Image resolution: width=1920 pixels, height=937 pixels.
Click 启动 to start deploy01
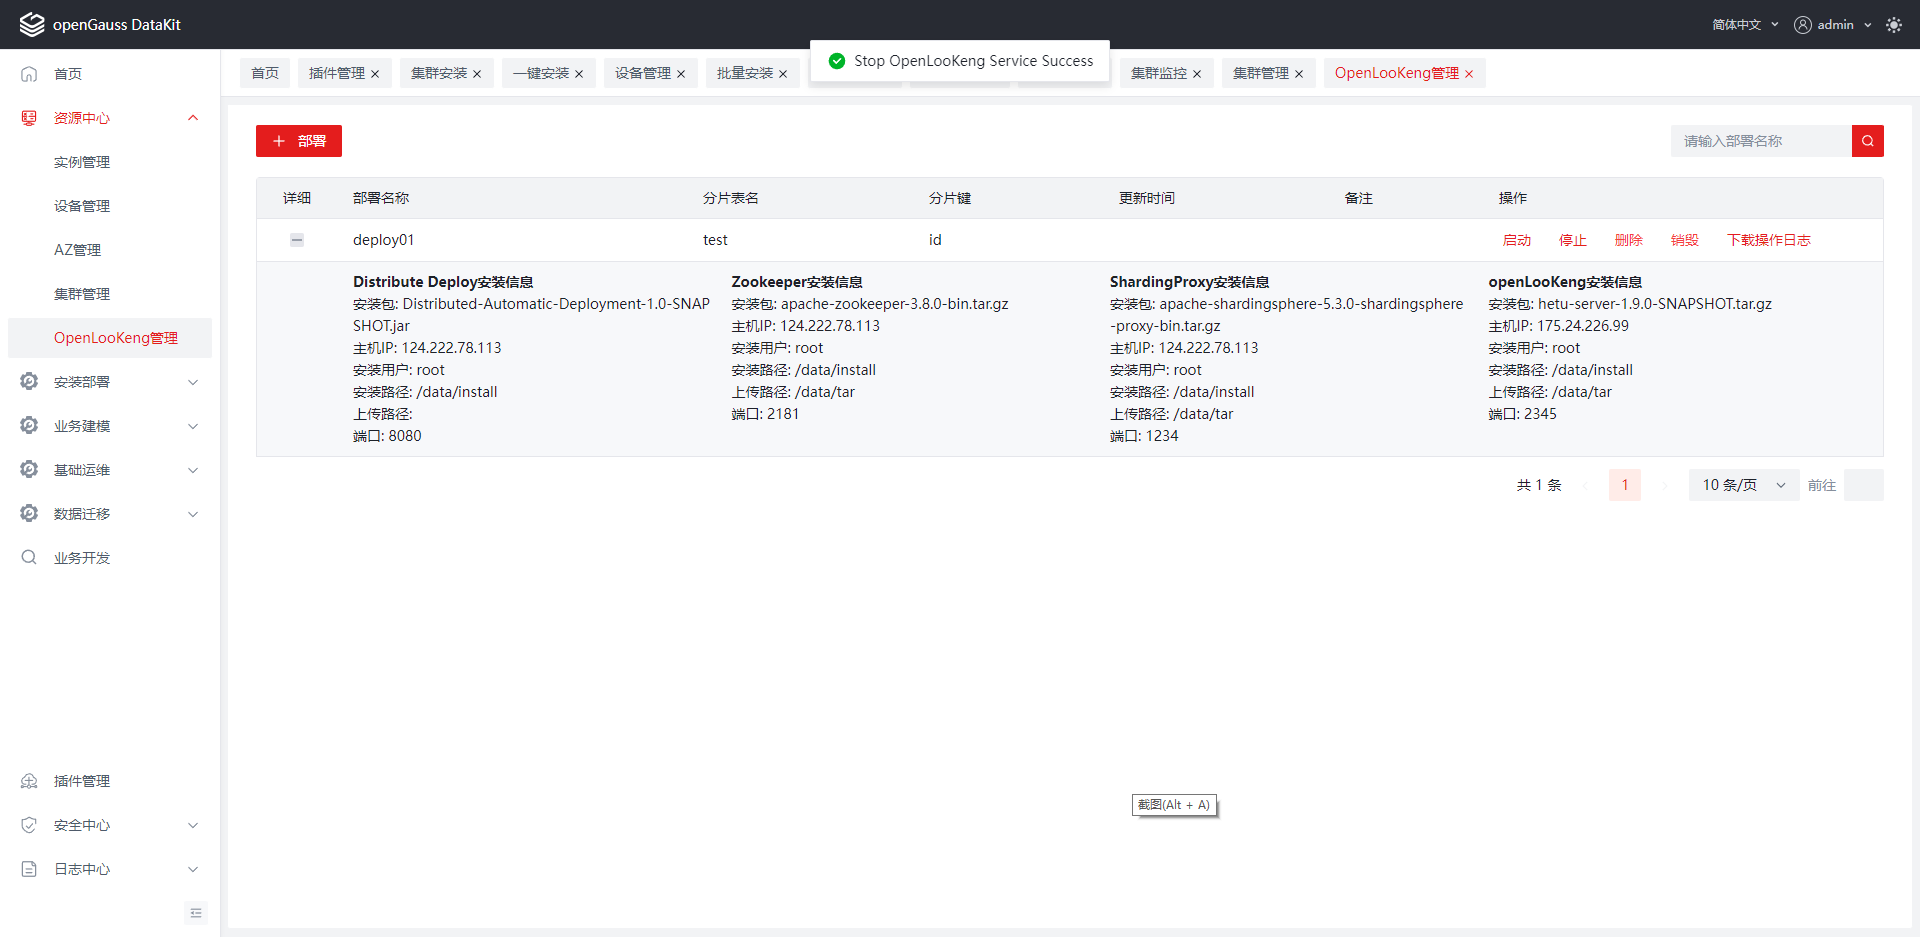click(1516, 240)
